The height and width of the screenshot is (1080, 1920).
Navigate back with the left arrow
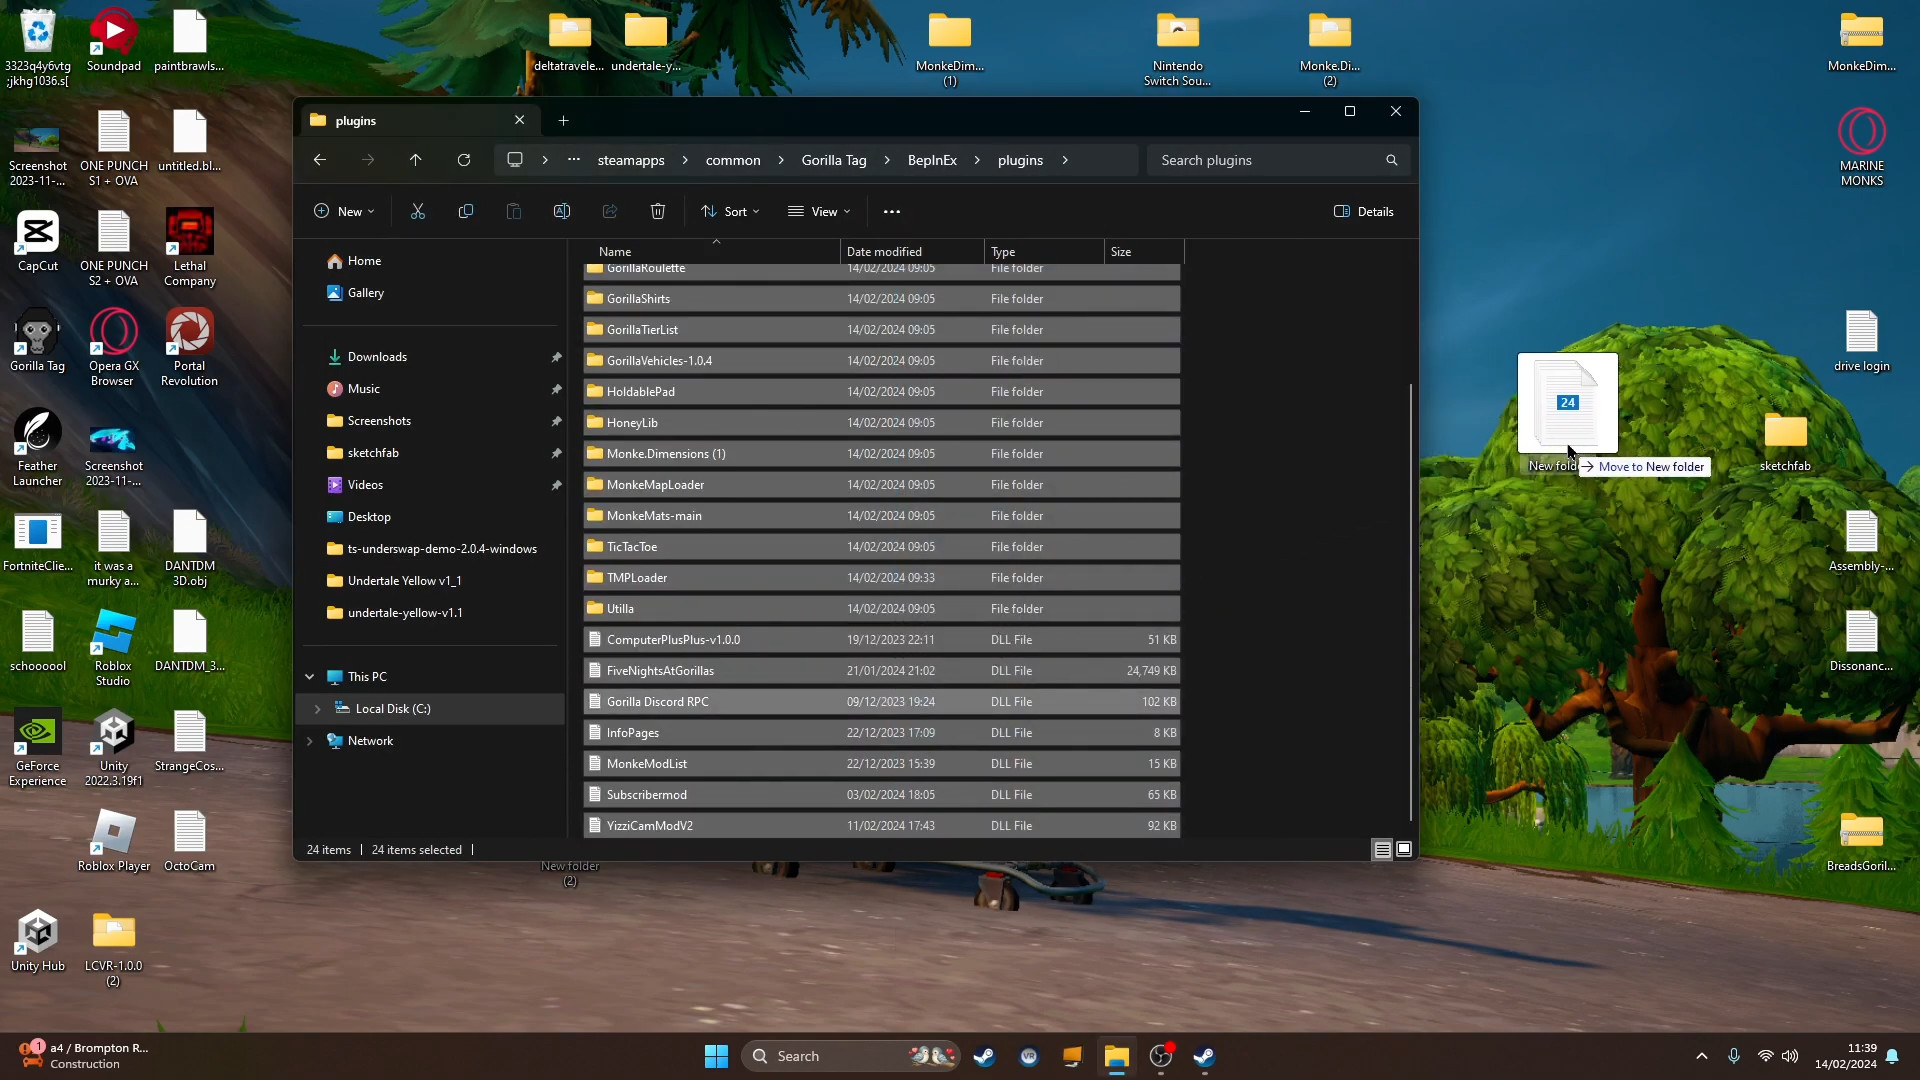tap(320, 160)
